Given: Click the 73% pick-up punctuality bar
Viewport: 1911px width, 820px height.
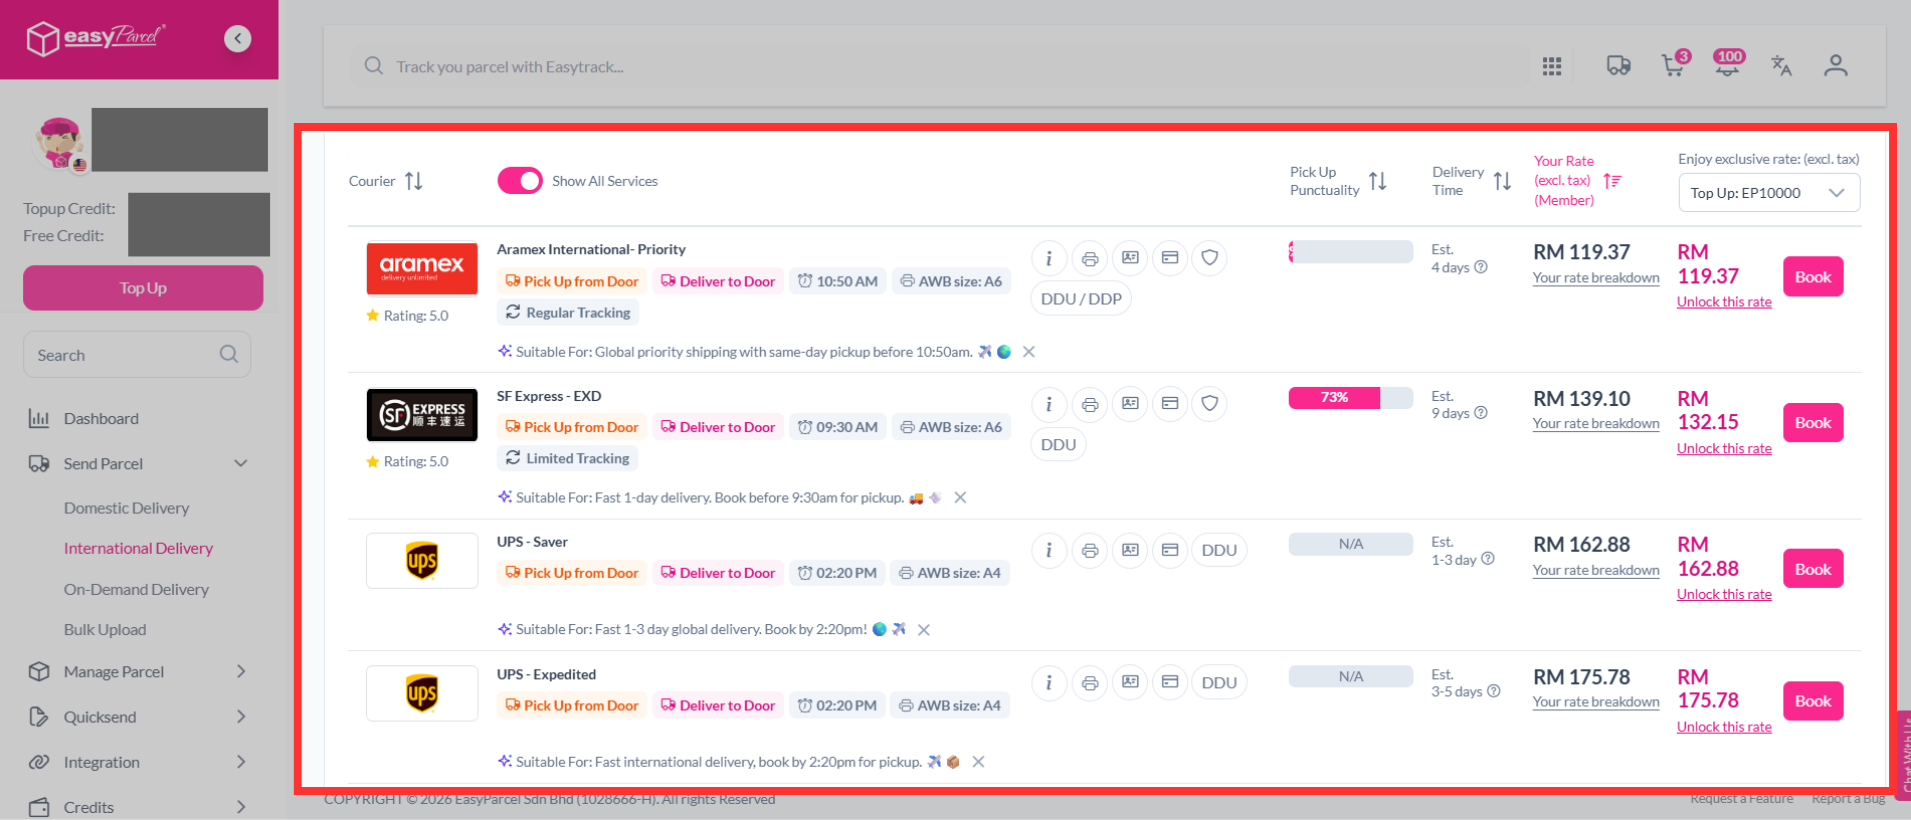Looking at the screenshot, I should coord(1351,398).
